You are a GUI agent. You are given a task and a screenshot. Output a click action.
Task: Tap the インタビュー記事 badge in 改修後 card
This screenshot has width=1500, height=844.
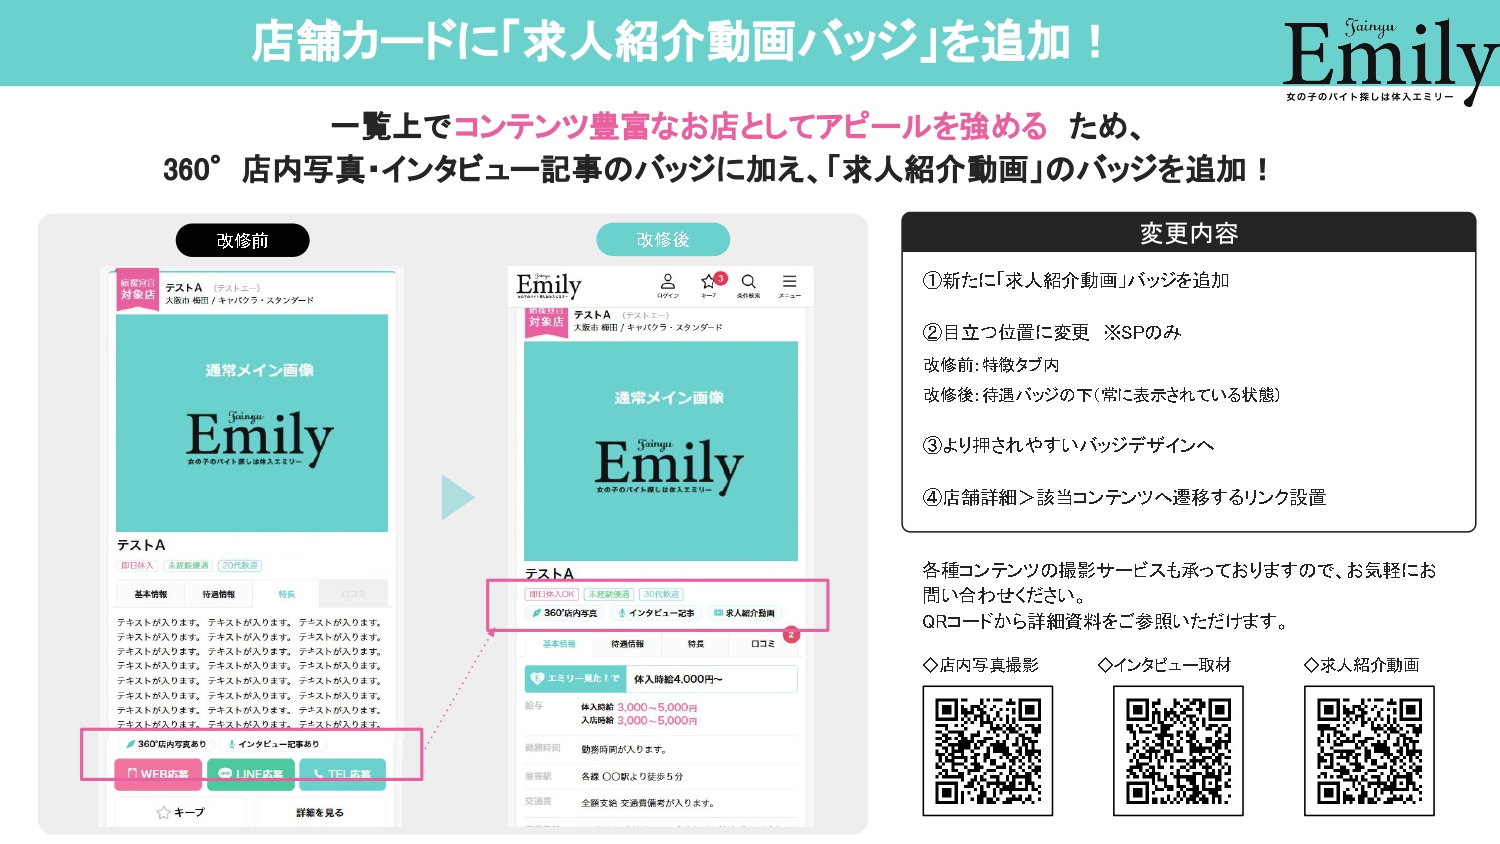click(656, 613)
